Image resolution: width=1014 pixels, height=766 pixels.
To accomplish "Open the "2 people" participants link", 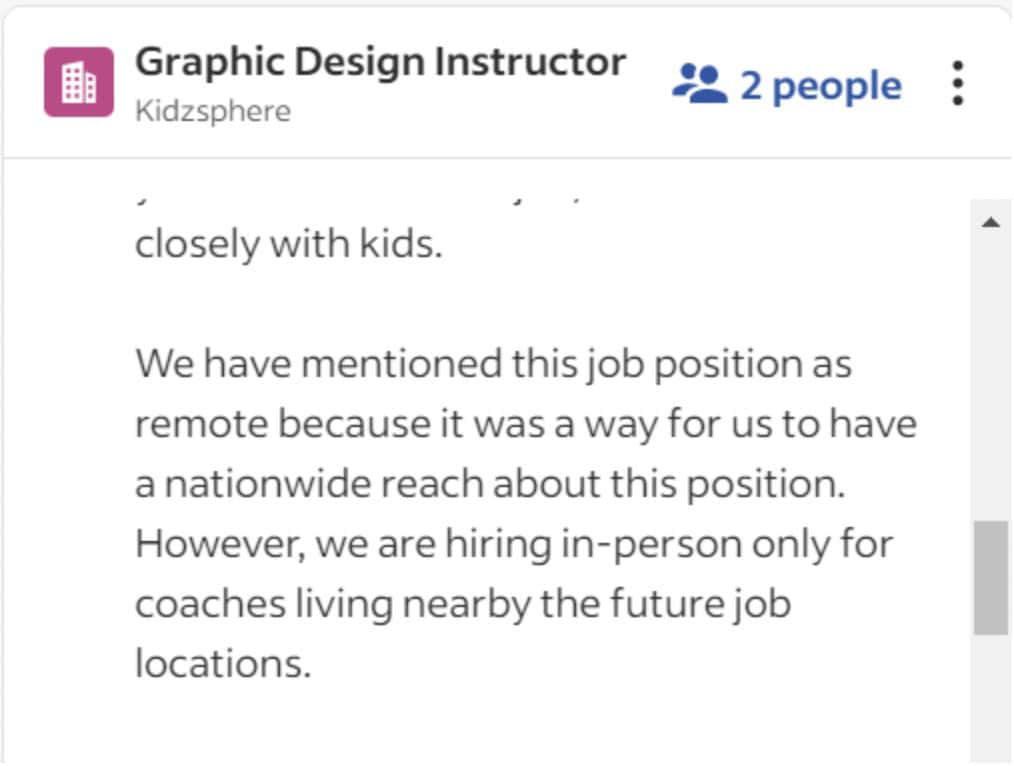I will (x=820, y=86).
